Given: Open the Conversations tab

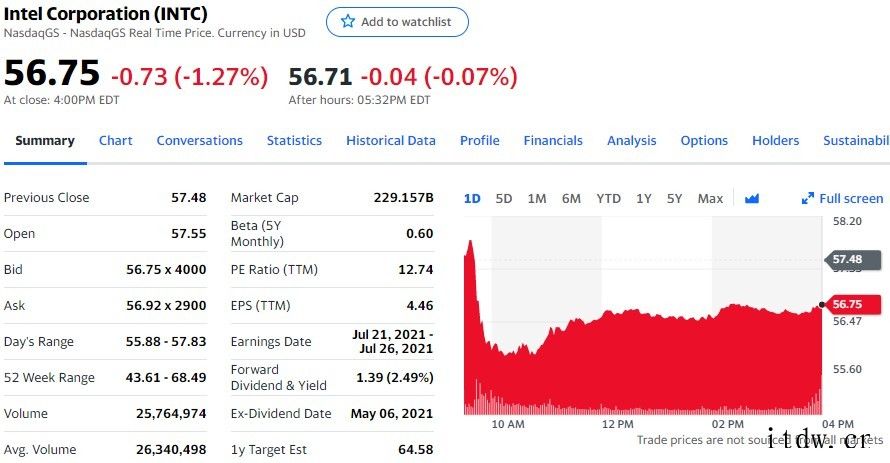Looking at the screenshot, I should click(199, 141).
